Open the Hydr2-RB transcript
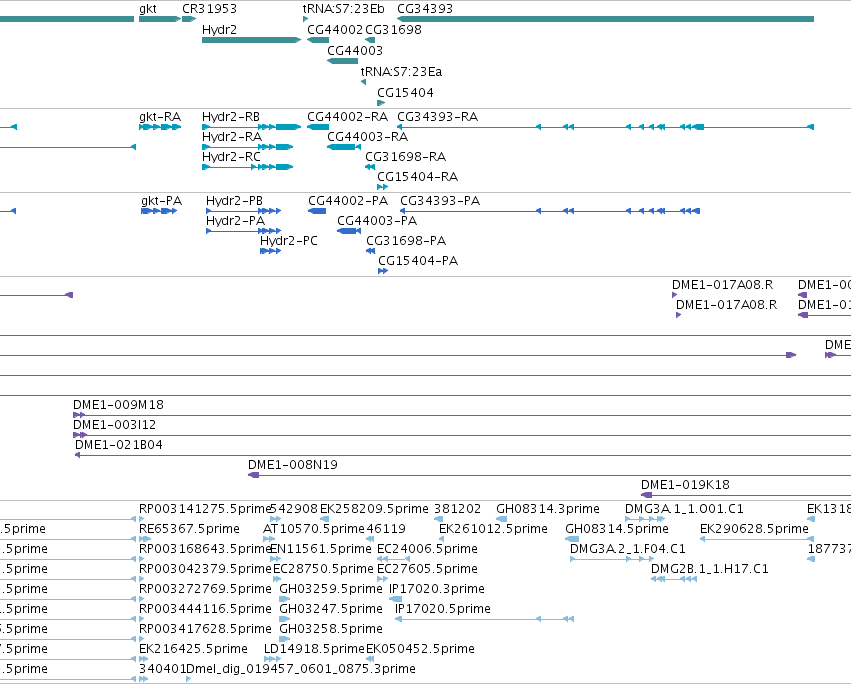 point(251,127)
